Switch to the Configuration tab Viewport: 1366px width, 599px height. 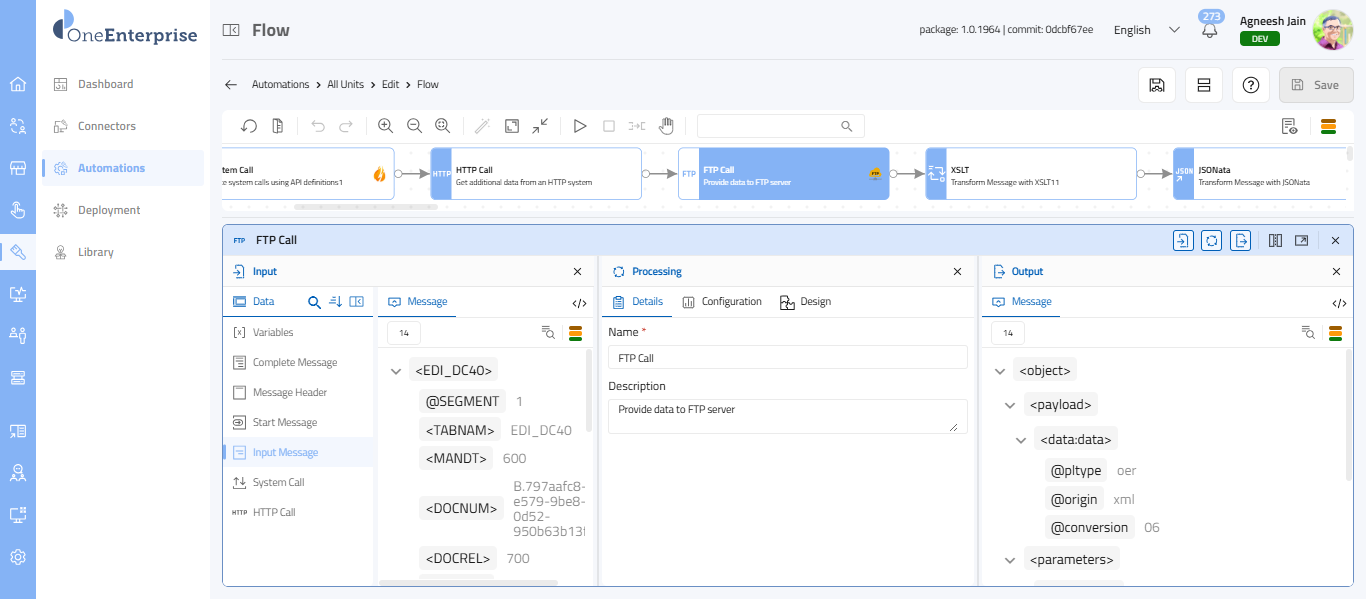click(722, 302)
